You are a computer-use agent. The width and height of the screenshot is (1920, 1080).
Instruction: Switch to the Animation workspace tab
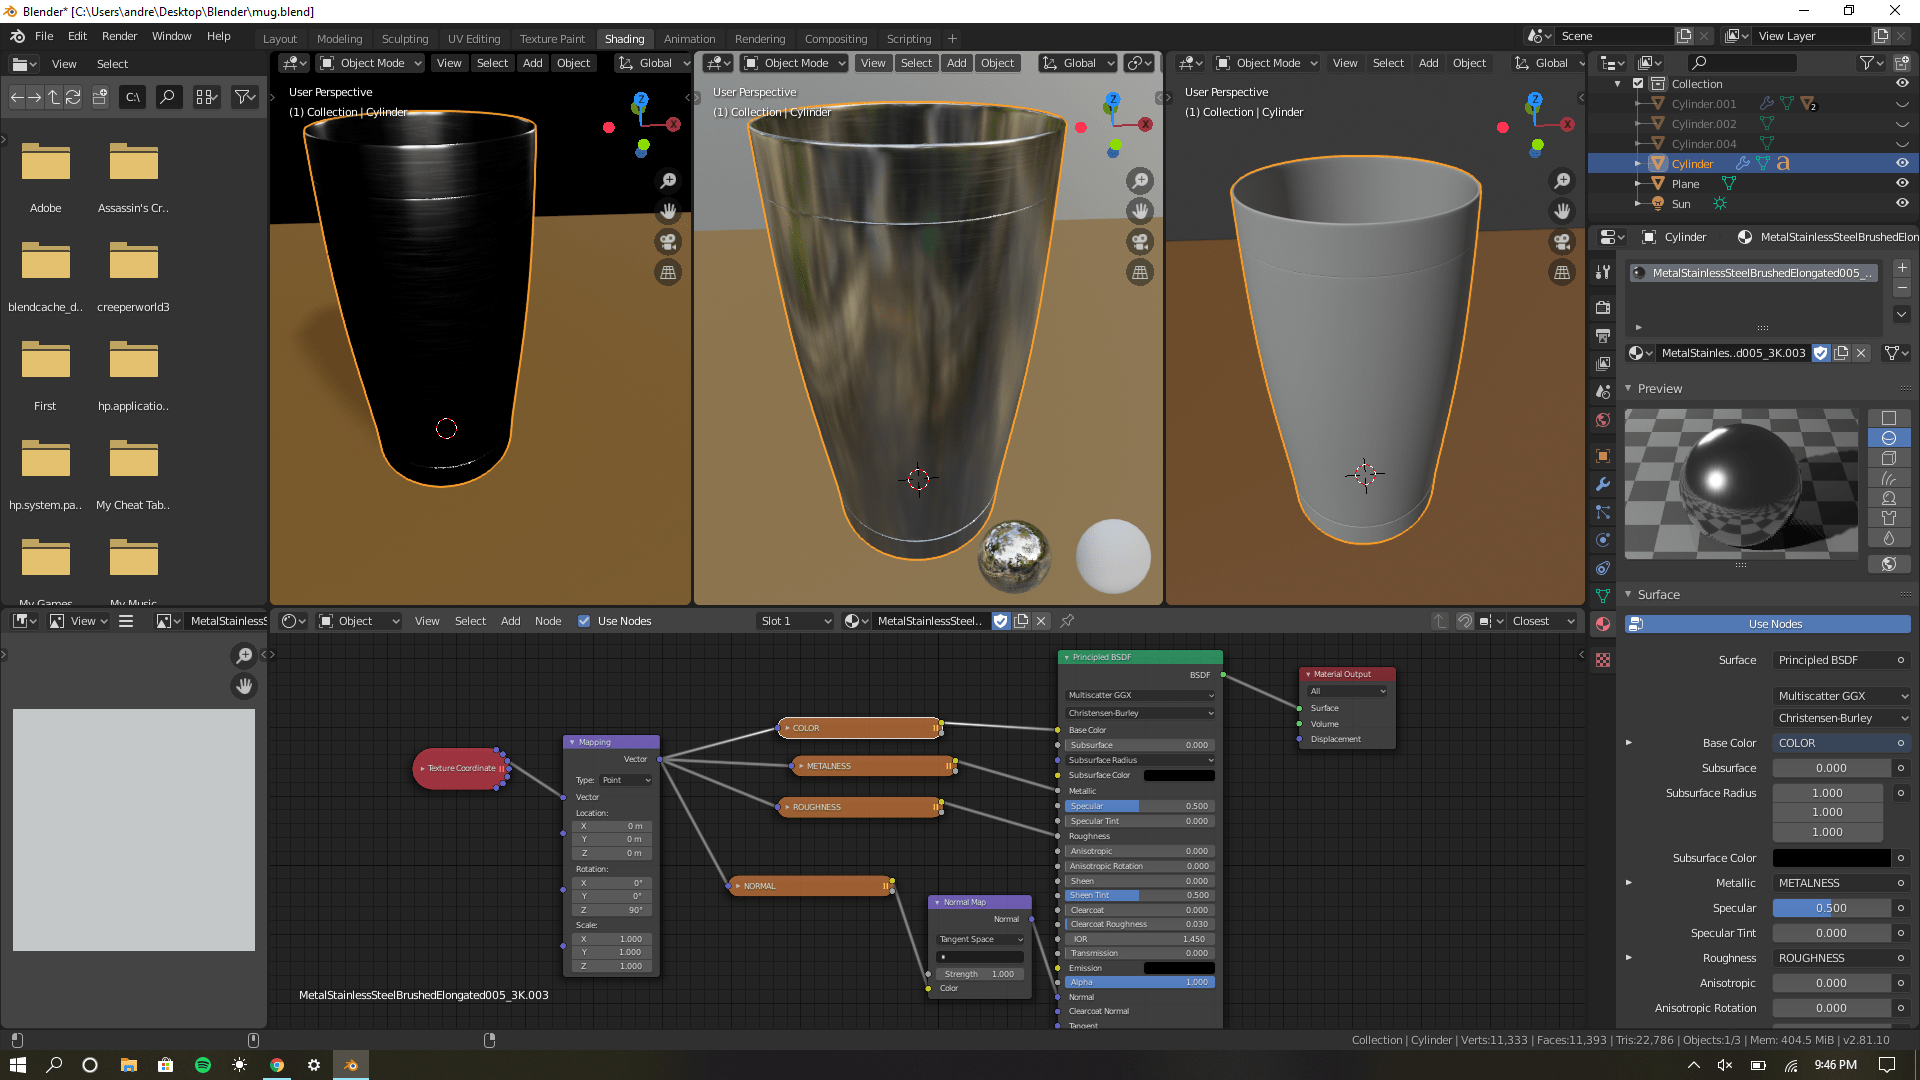coord(689,39)
